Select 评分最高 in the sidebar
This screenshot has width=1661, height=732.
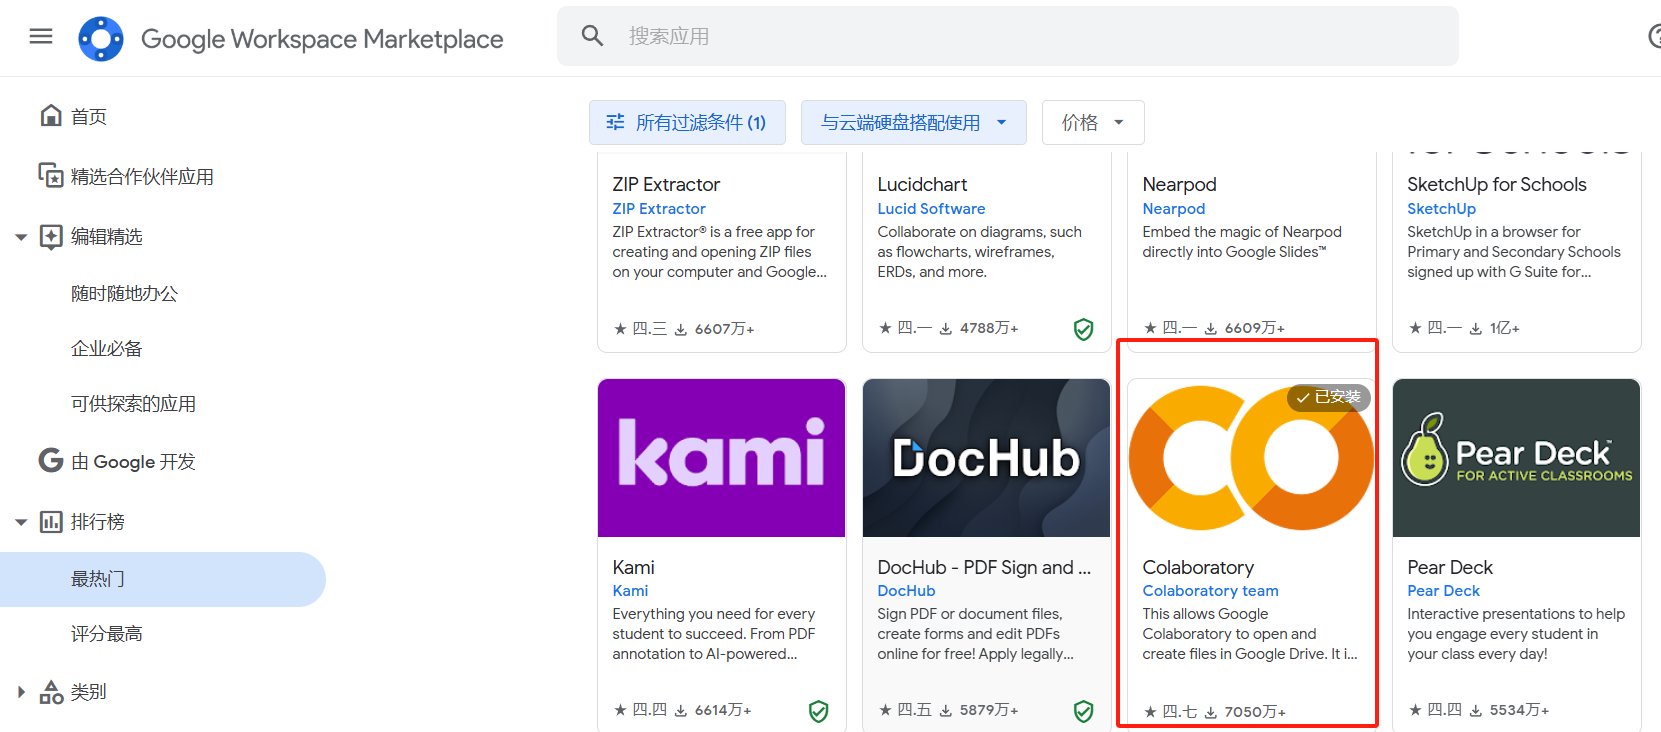tap(107, 634)
